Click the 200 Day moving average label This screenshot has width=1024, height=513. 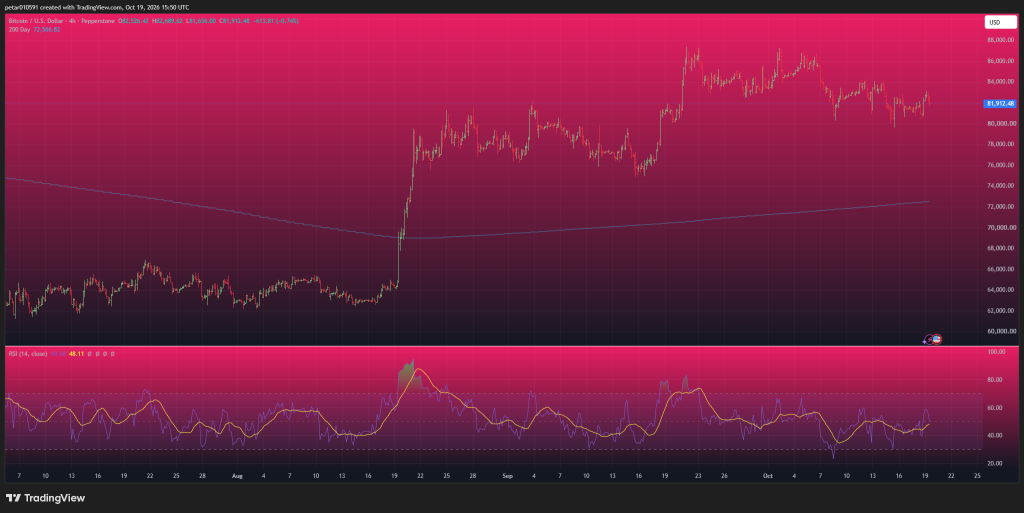(19, 29)
